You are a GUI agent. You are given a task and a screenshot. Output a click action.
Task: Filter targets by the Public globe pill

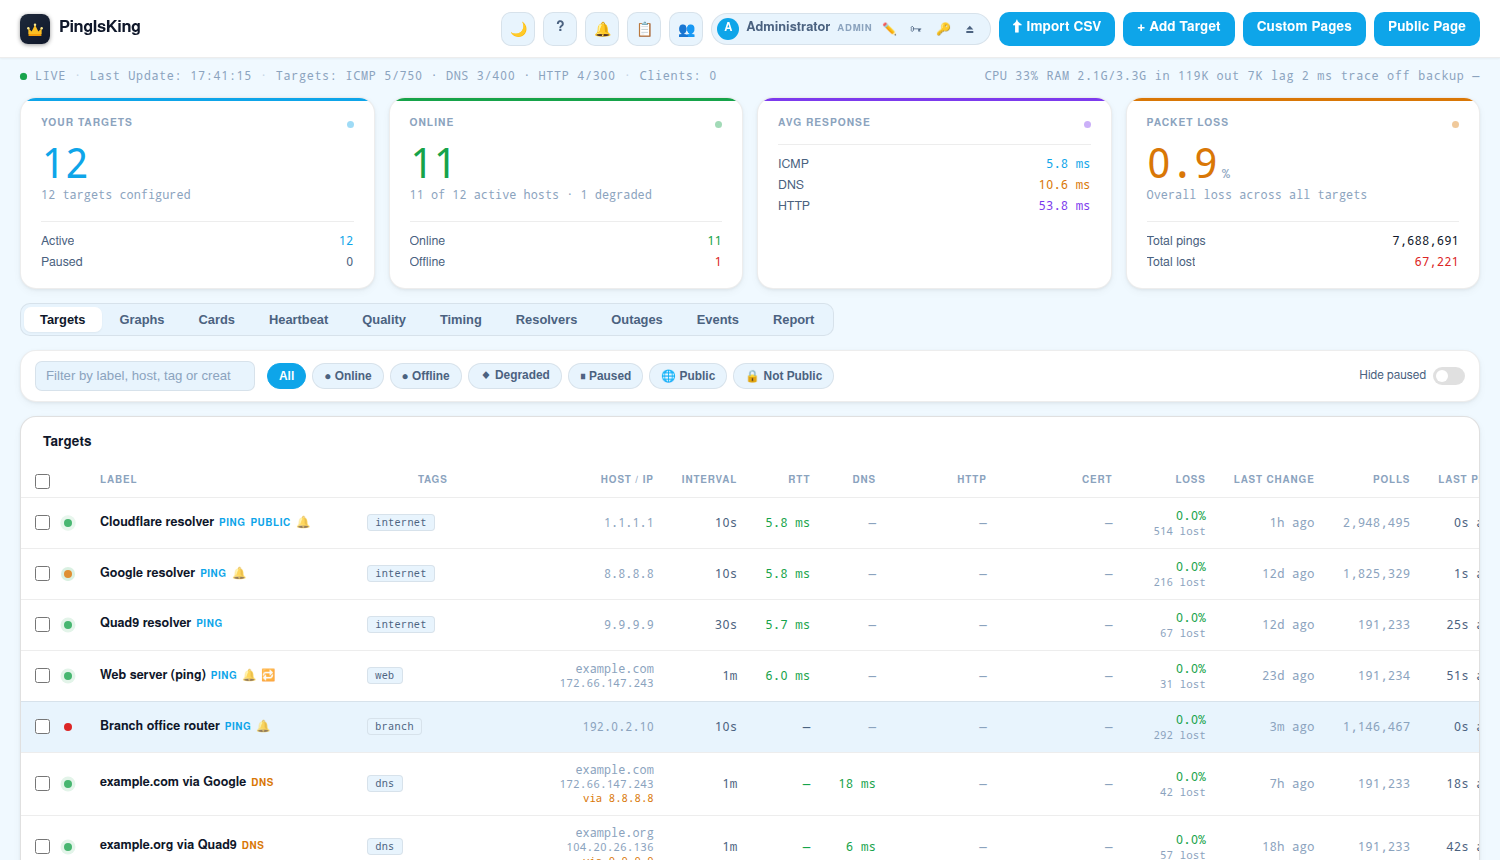point(688,376)
